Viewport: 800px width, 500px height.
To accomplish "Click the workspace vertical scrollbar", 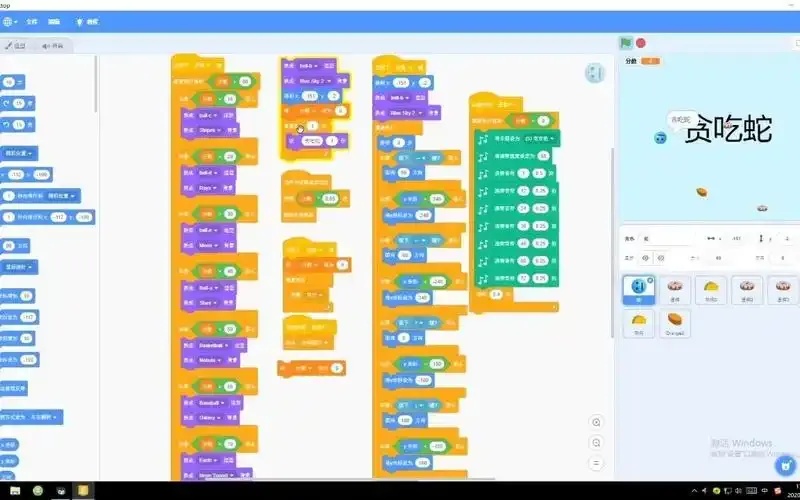I will tap(611, 242).
